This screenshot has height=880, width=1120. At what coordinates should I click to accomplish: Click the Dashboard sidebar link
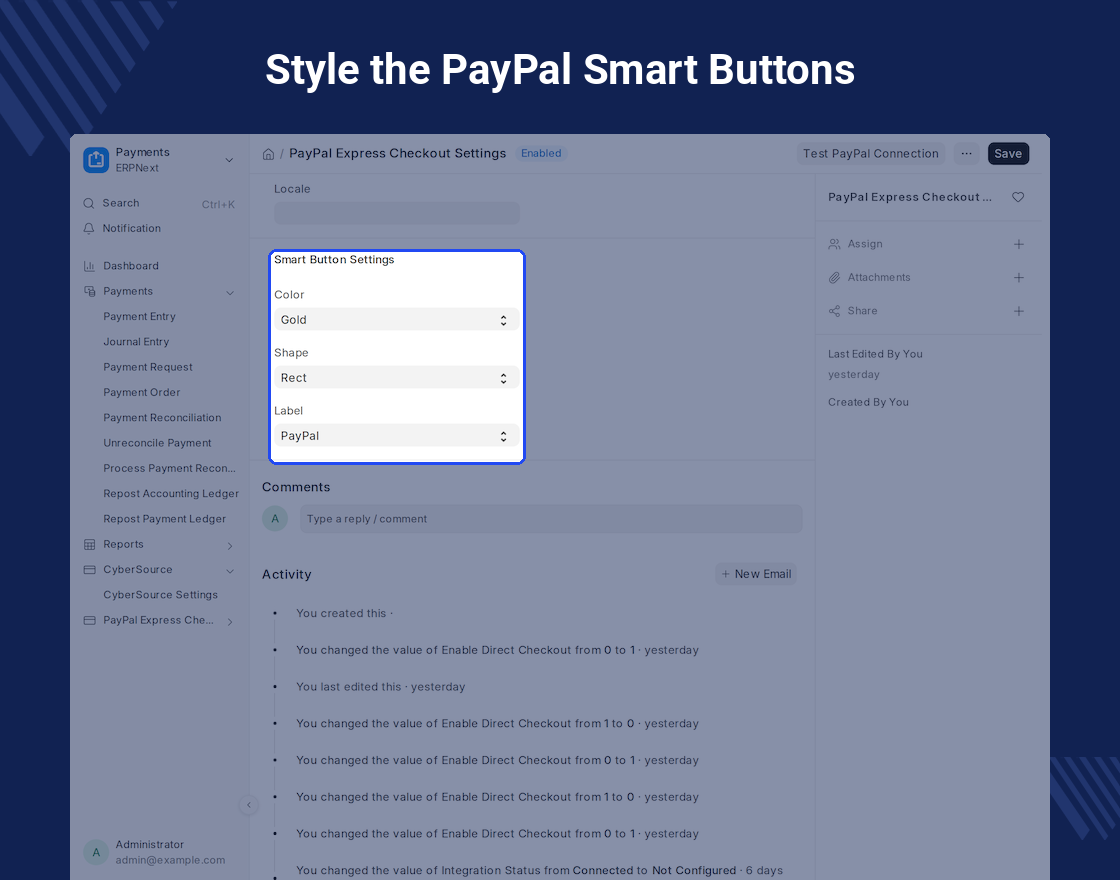pyautogui.click(x=131, y=266)
